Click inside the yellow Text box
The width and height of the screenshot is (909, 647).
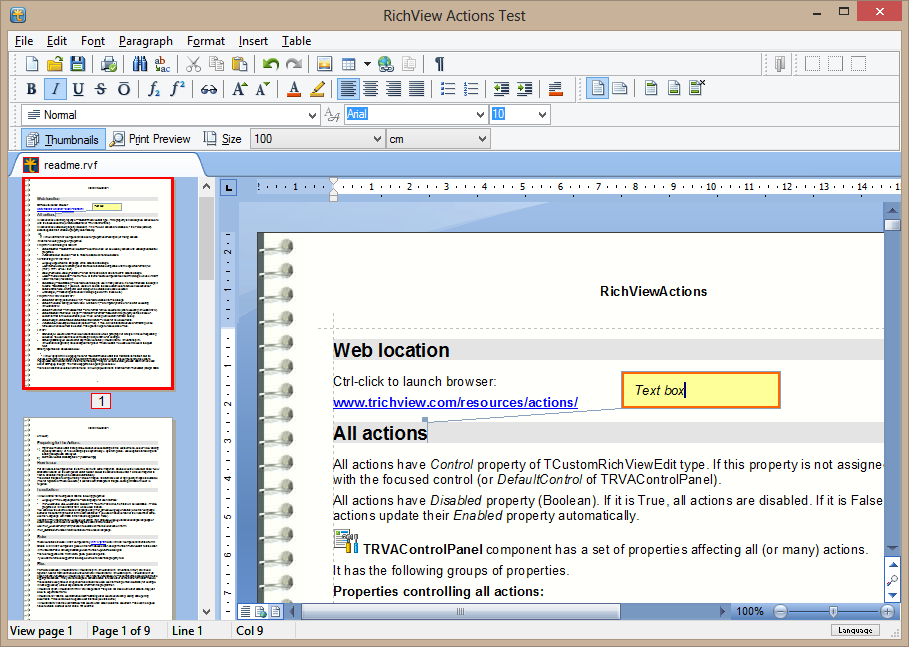click(700, 390)
